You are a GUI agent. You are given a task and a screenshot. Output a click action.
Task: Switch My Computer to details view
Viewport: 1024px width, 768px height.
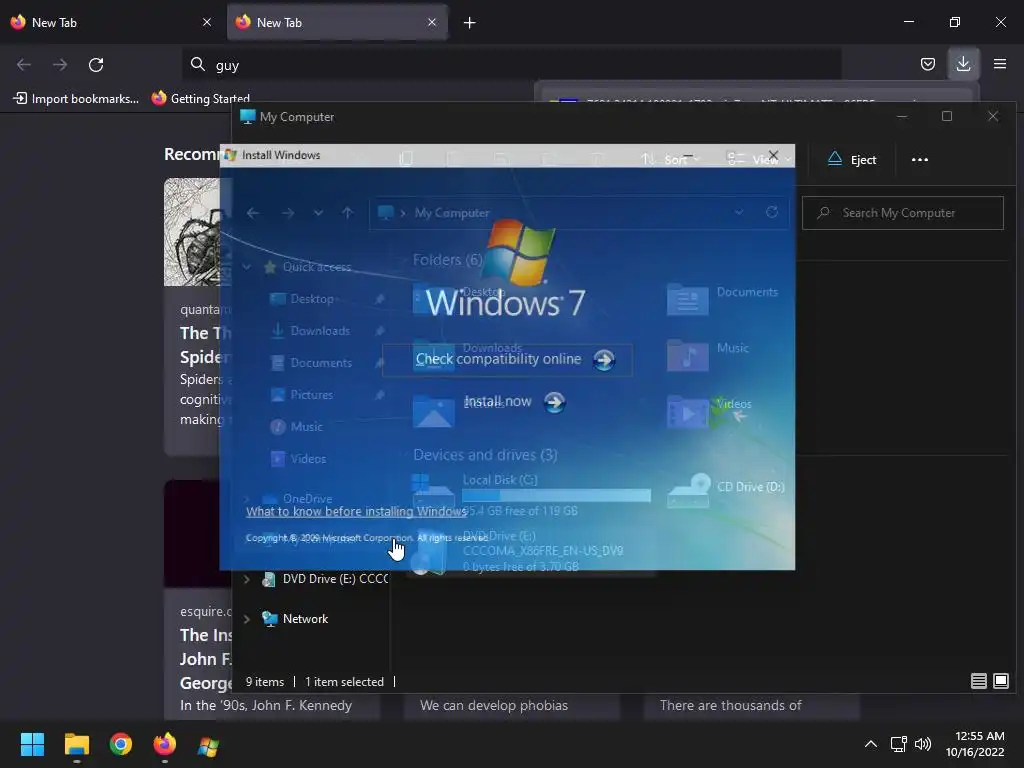click(x=978, y=681)
